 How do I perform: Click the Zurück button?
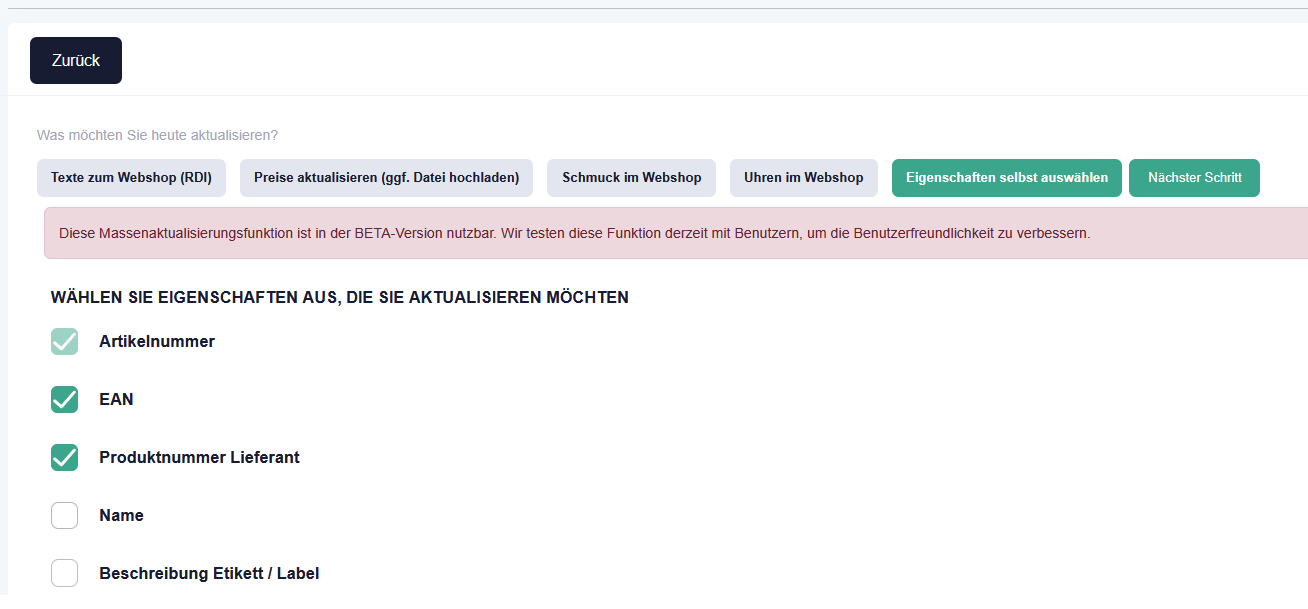point(76,61)
